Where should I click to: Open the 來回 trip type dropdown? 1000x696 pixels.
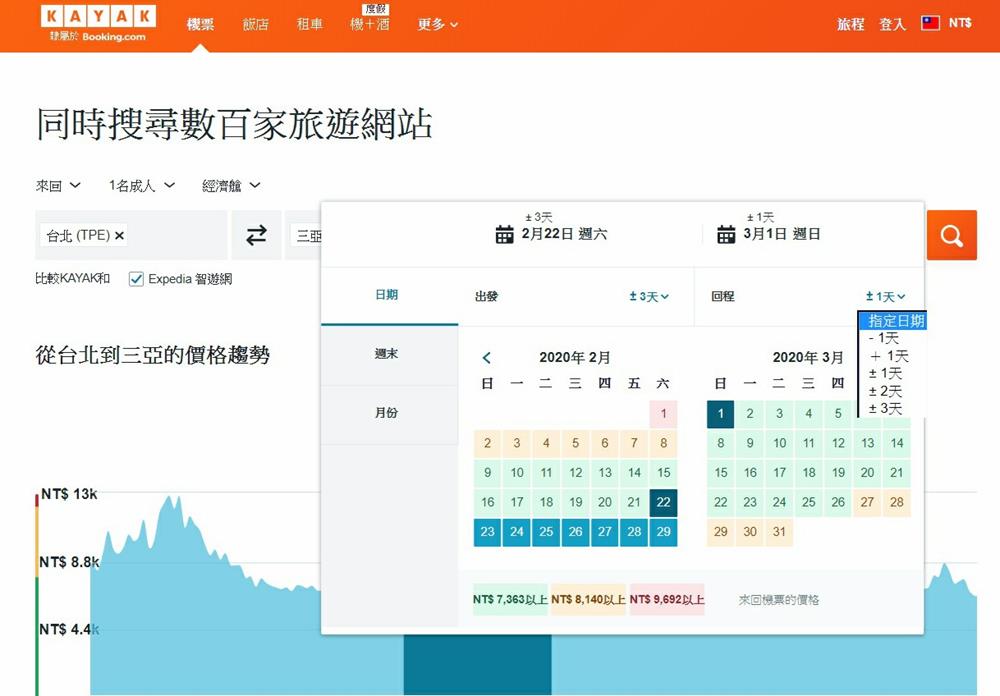[x=58, y=186]
